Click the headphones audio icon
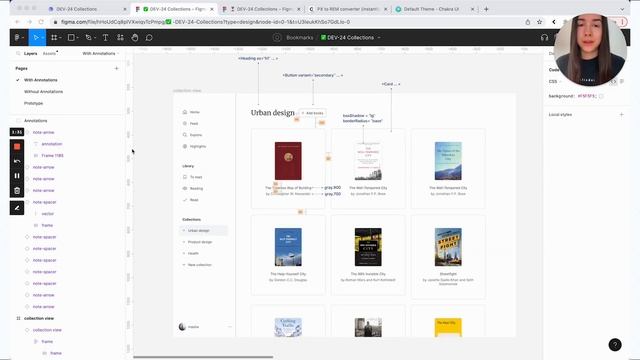640x360 pixels. tap(544, 38)
